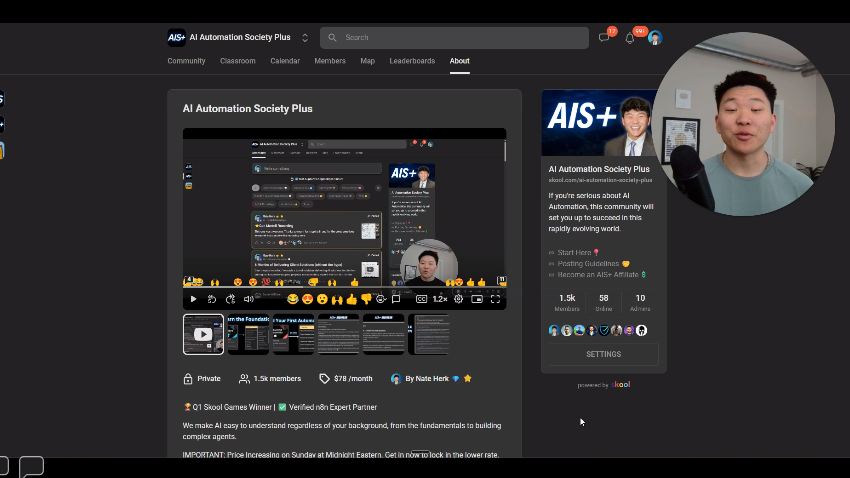Click the rewind icon in video player
This screenshot has width=850, height=478.
[212, 299]
